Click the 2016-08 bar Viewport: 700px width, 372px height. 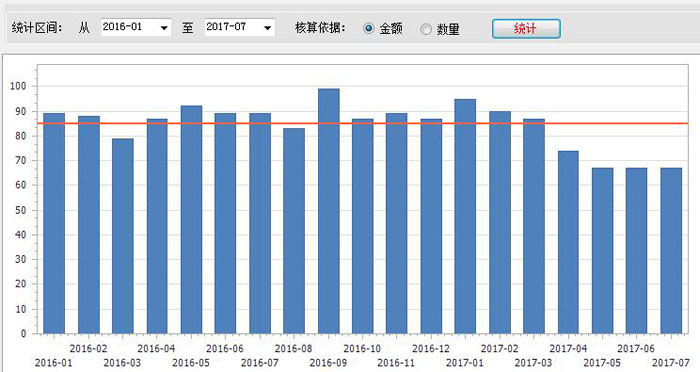(x=294, y=231)
